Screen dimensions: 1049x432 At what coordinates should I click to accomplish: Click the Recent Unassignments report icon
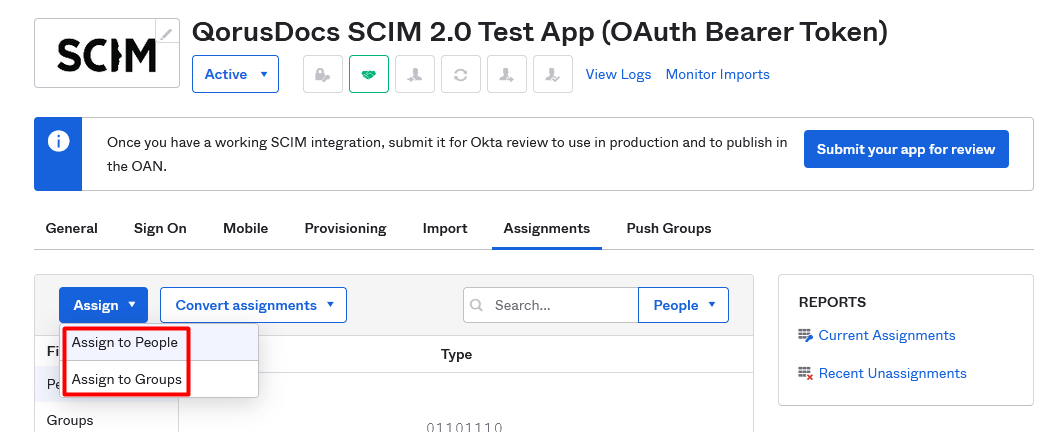805,374
